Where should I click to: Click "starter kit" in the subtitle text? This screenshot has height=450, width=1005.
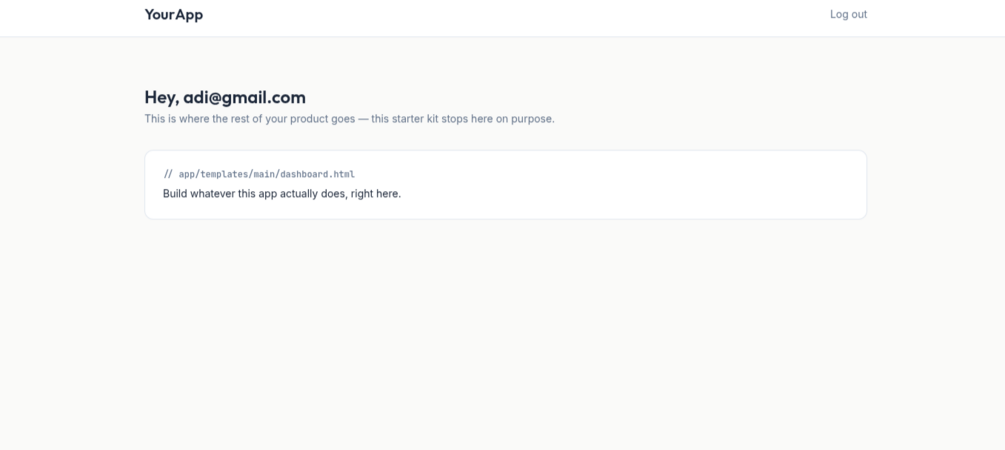coord(415,119)
